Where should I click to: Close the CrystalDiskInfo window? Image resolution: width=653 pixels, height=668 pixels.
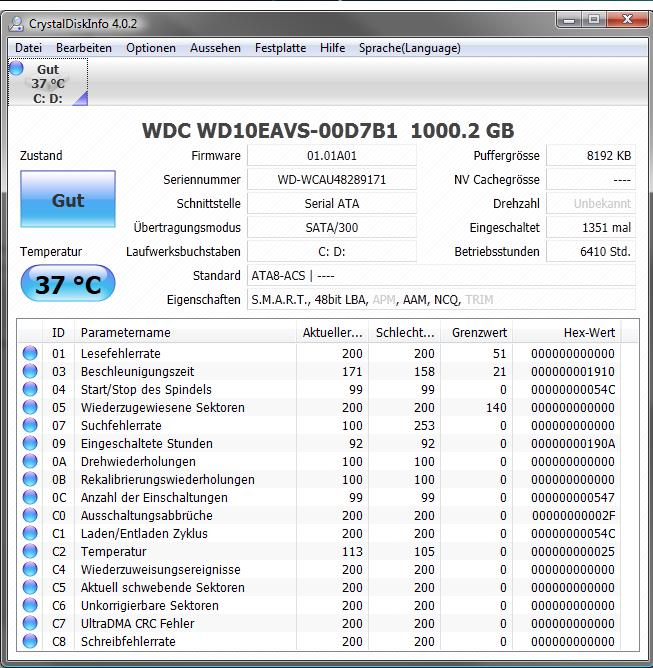[x=627, y=20]
